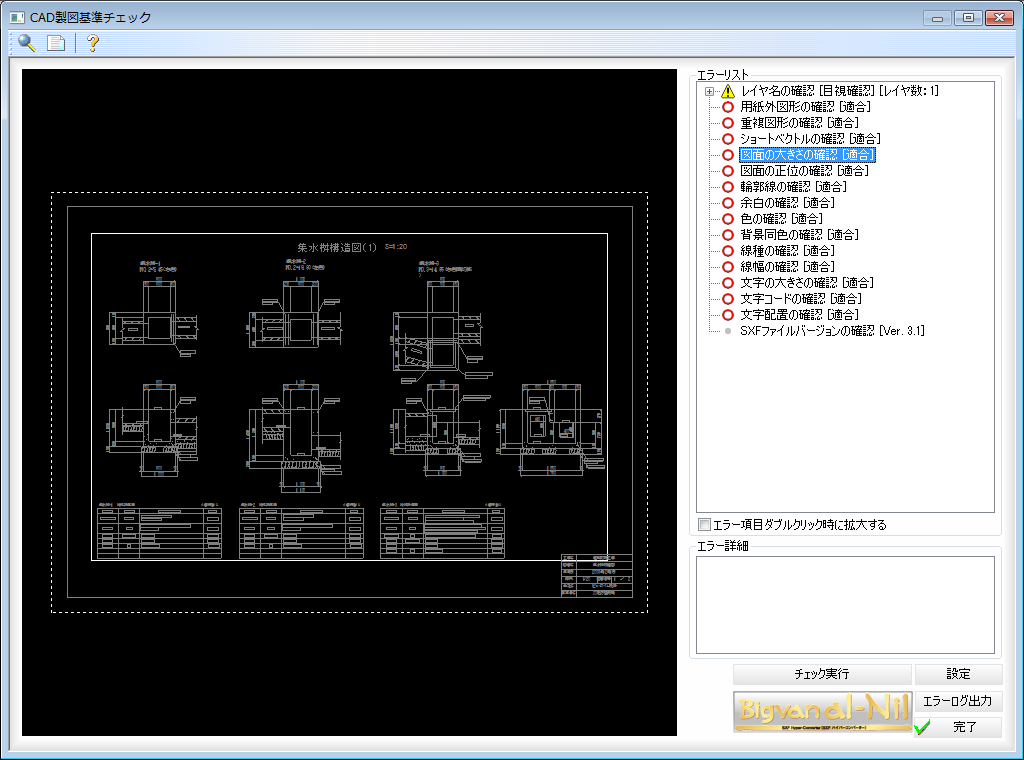Click the red circle icon beside 輪郭線の確認
The width and height of the screenshot is (1024, 760).
click(728, 187)
